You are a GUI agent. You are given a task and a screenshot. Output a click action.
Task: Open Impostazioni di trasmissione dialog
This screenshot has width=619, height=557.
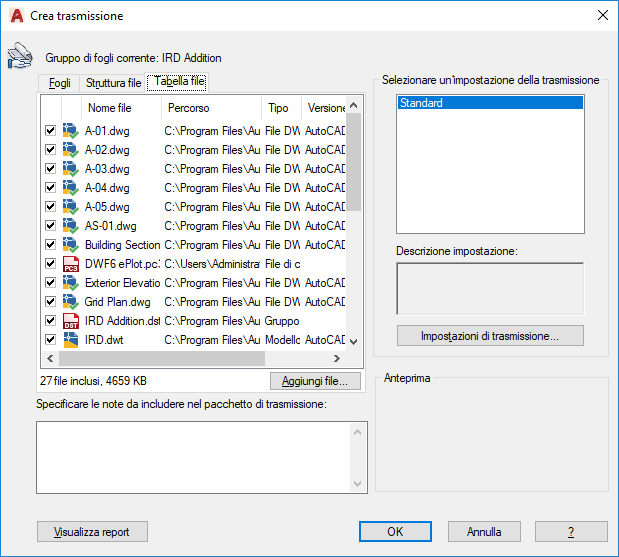[x=490, y=336]
